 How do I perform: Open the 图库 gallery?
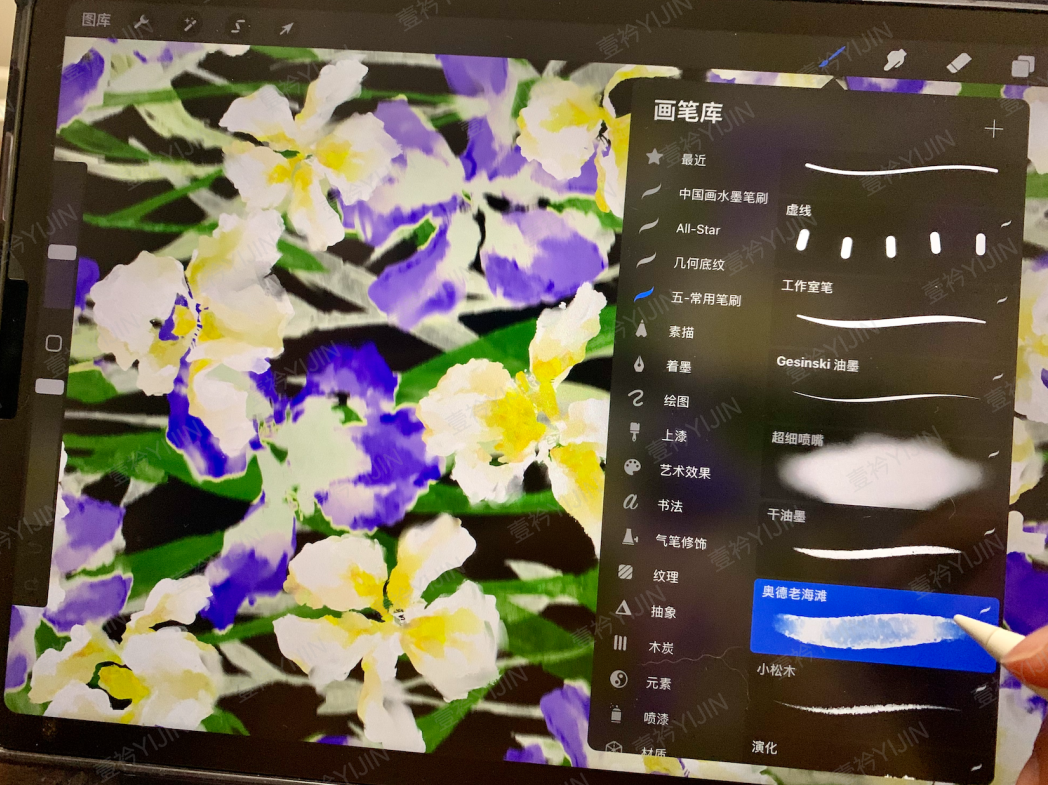point(96,19)
